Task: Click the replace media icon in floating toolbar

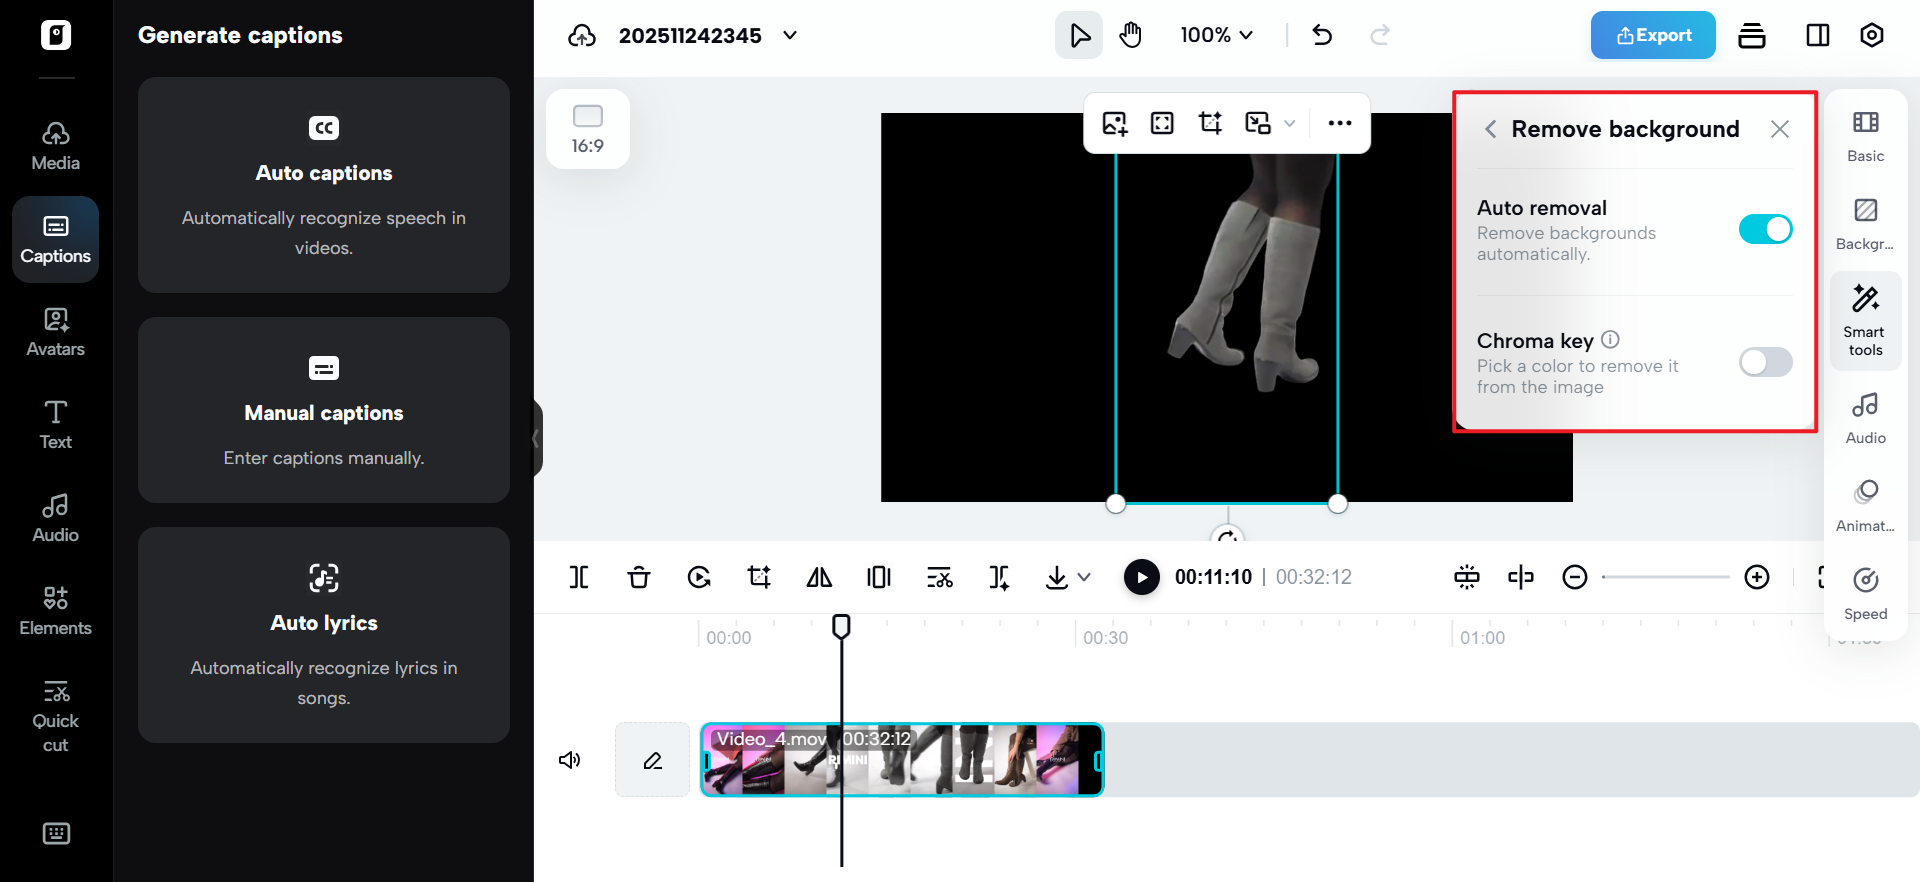Action: click(x=1258, y=123)
